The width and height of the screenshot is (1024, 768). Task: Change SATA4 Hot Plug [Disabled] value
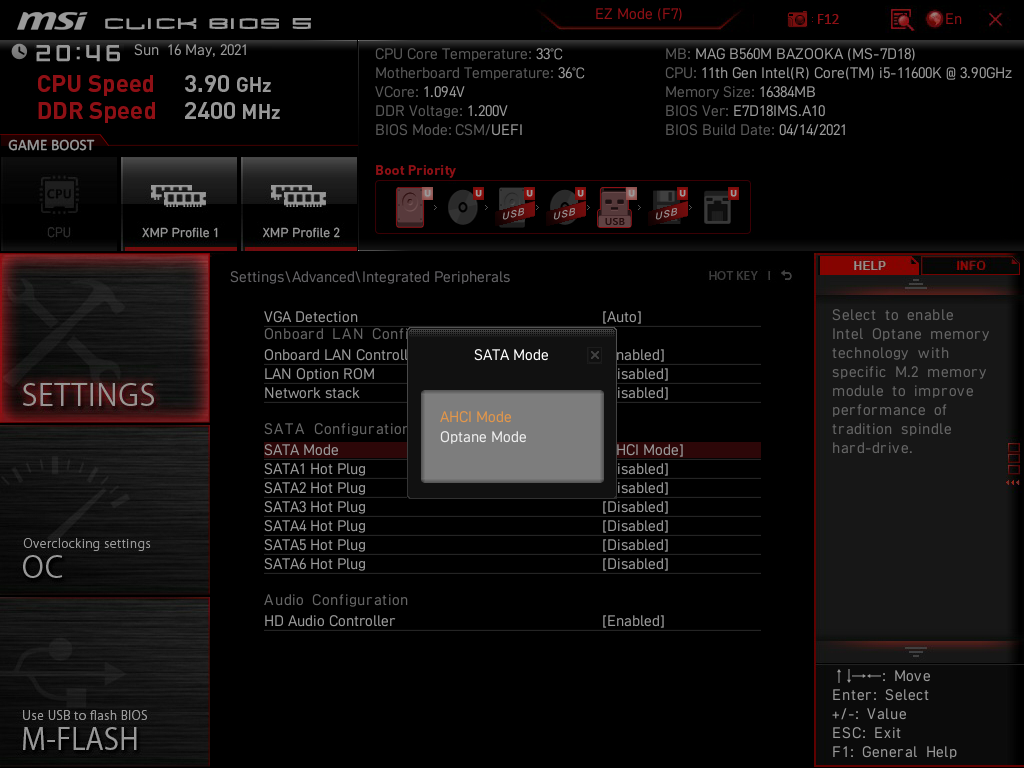[635, 526]
